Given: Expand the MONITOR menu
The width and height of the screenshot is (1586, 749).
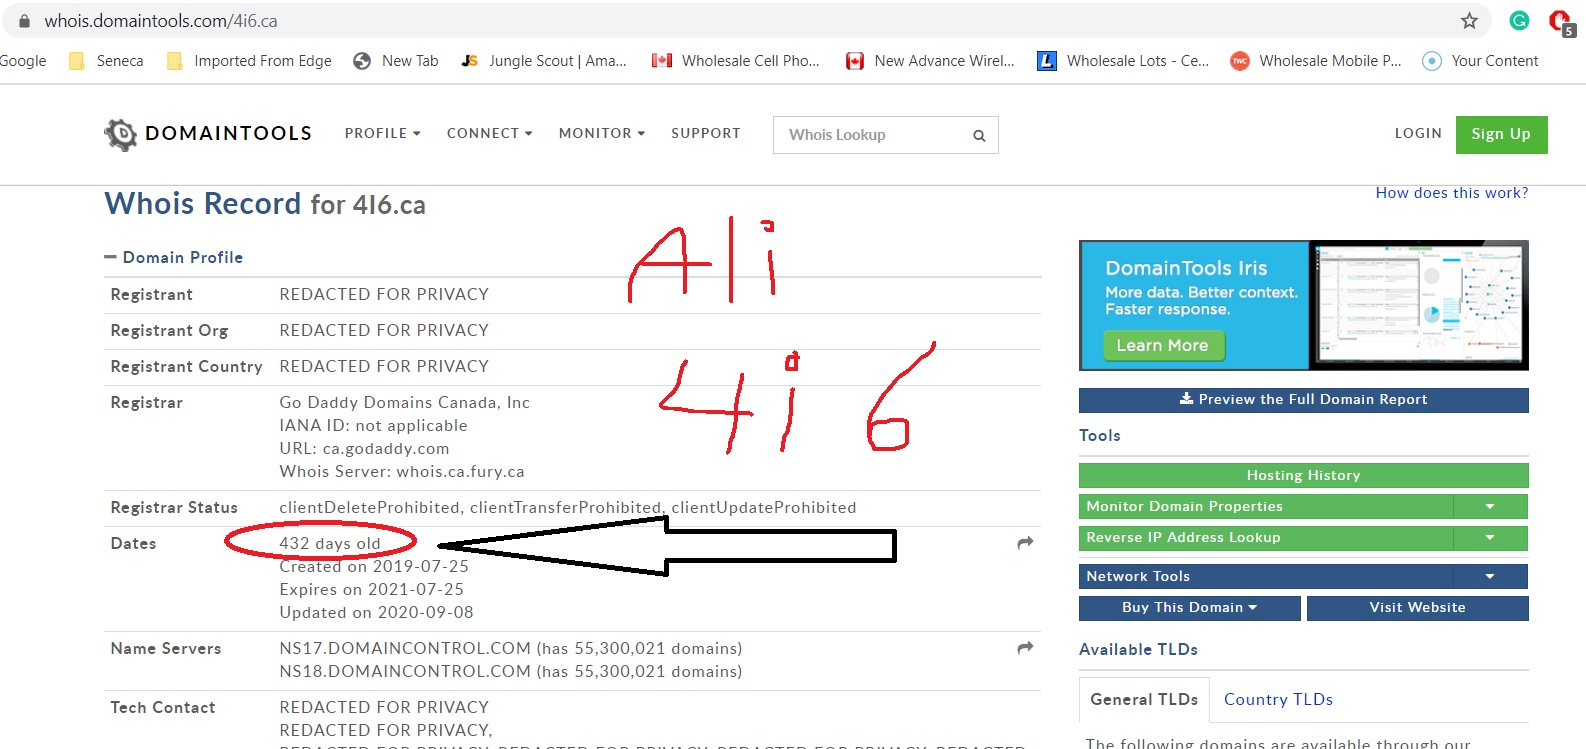Looking at the screenshot, I should pos(601,133).
